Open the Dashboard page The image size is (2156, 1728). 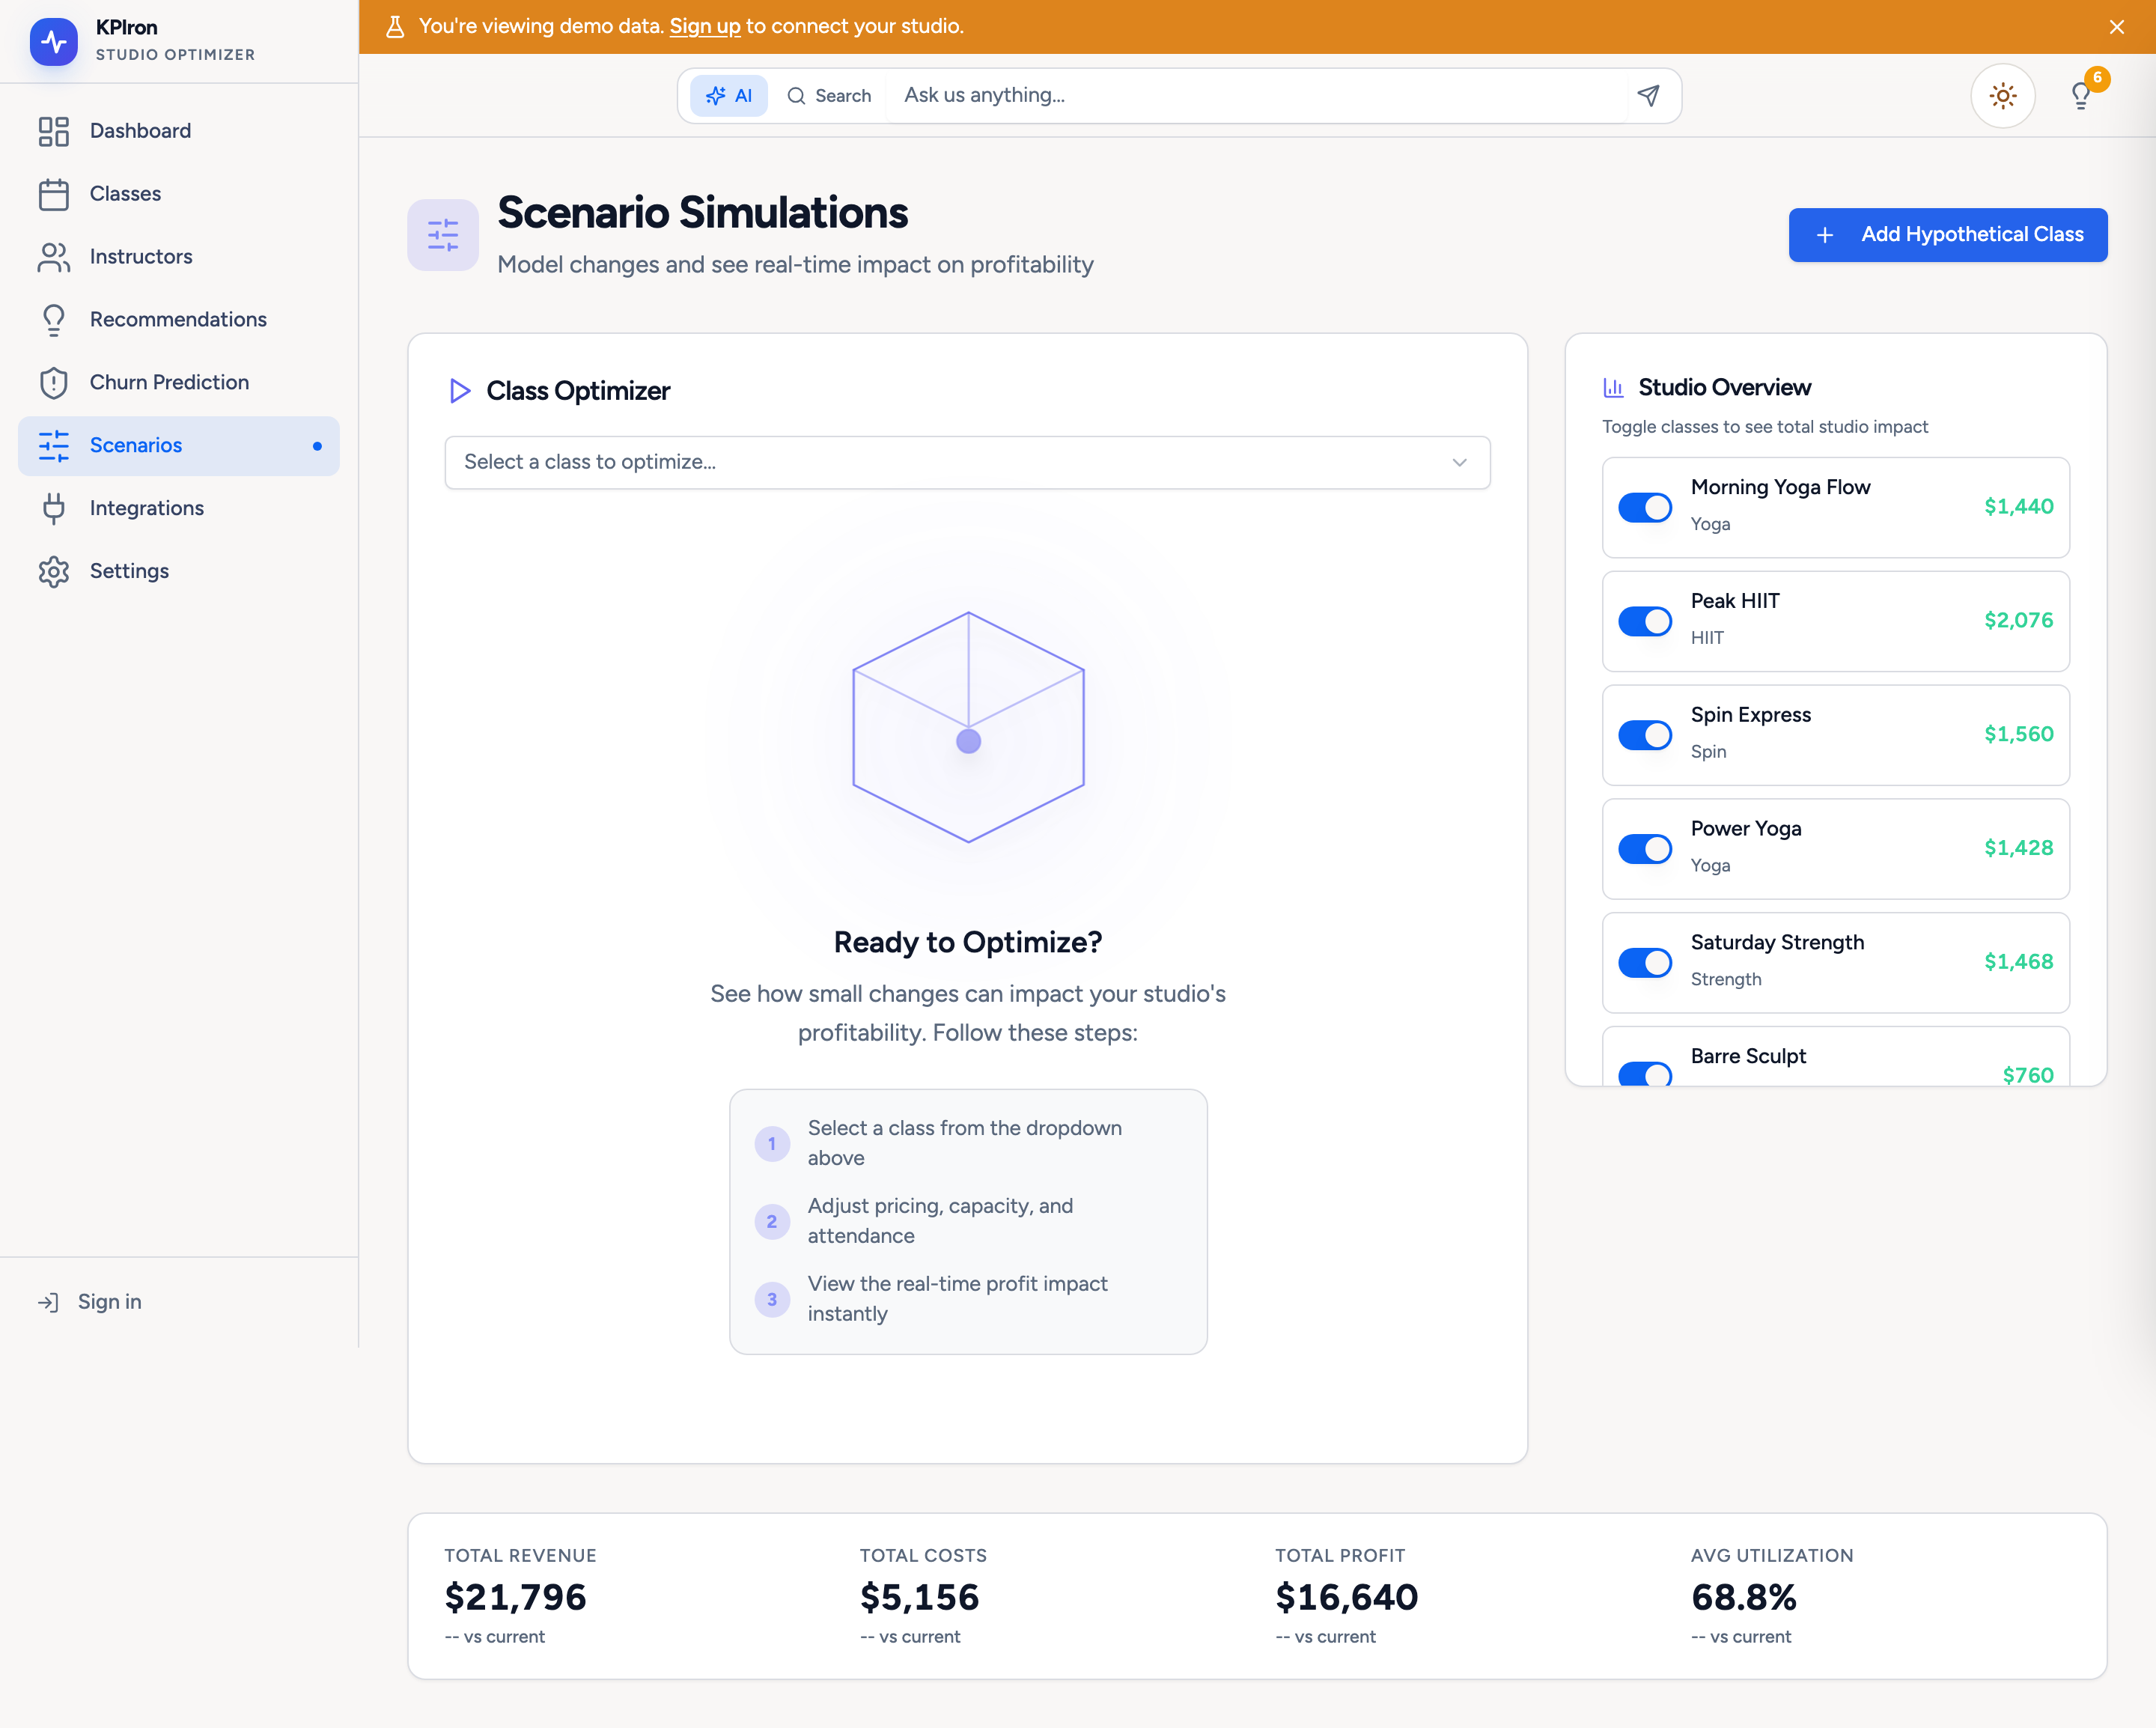pyautogui.click(x=179, y=131)
